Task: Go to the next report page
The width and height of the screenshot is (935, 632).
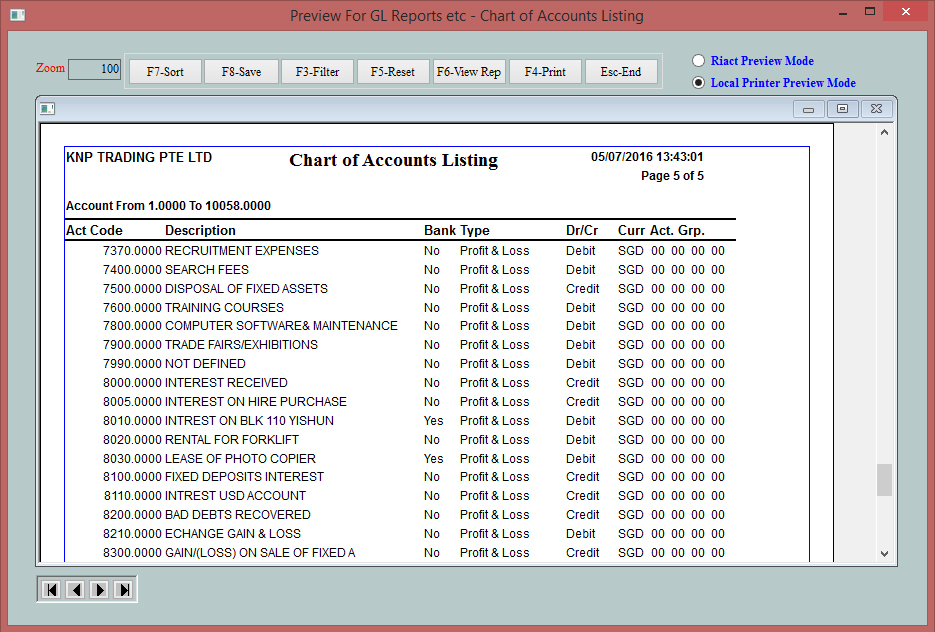Action: (99, 590)
